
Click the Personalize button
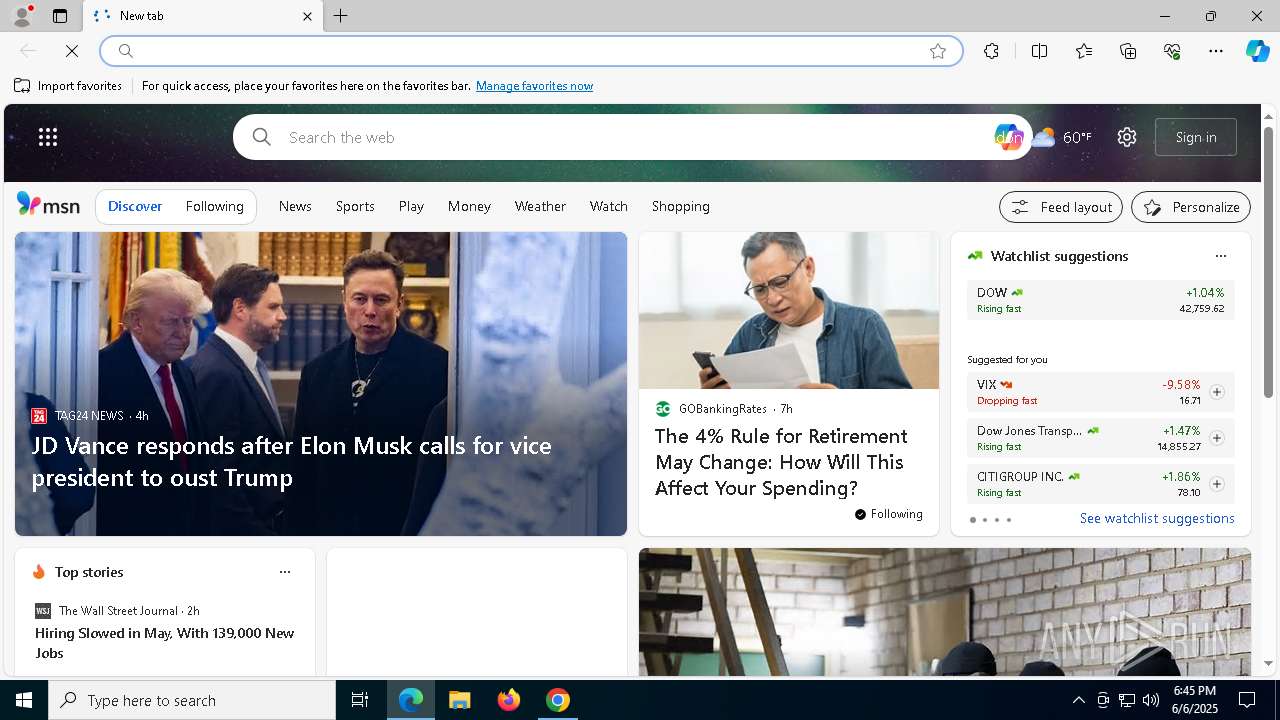click(1191, 207)
